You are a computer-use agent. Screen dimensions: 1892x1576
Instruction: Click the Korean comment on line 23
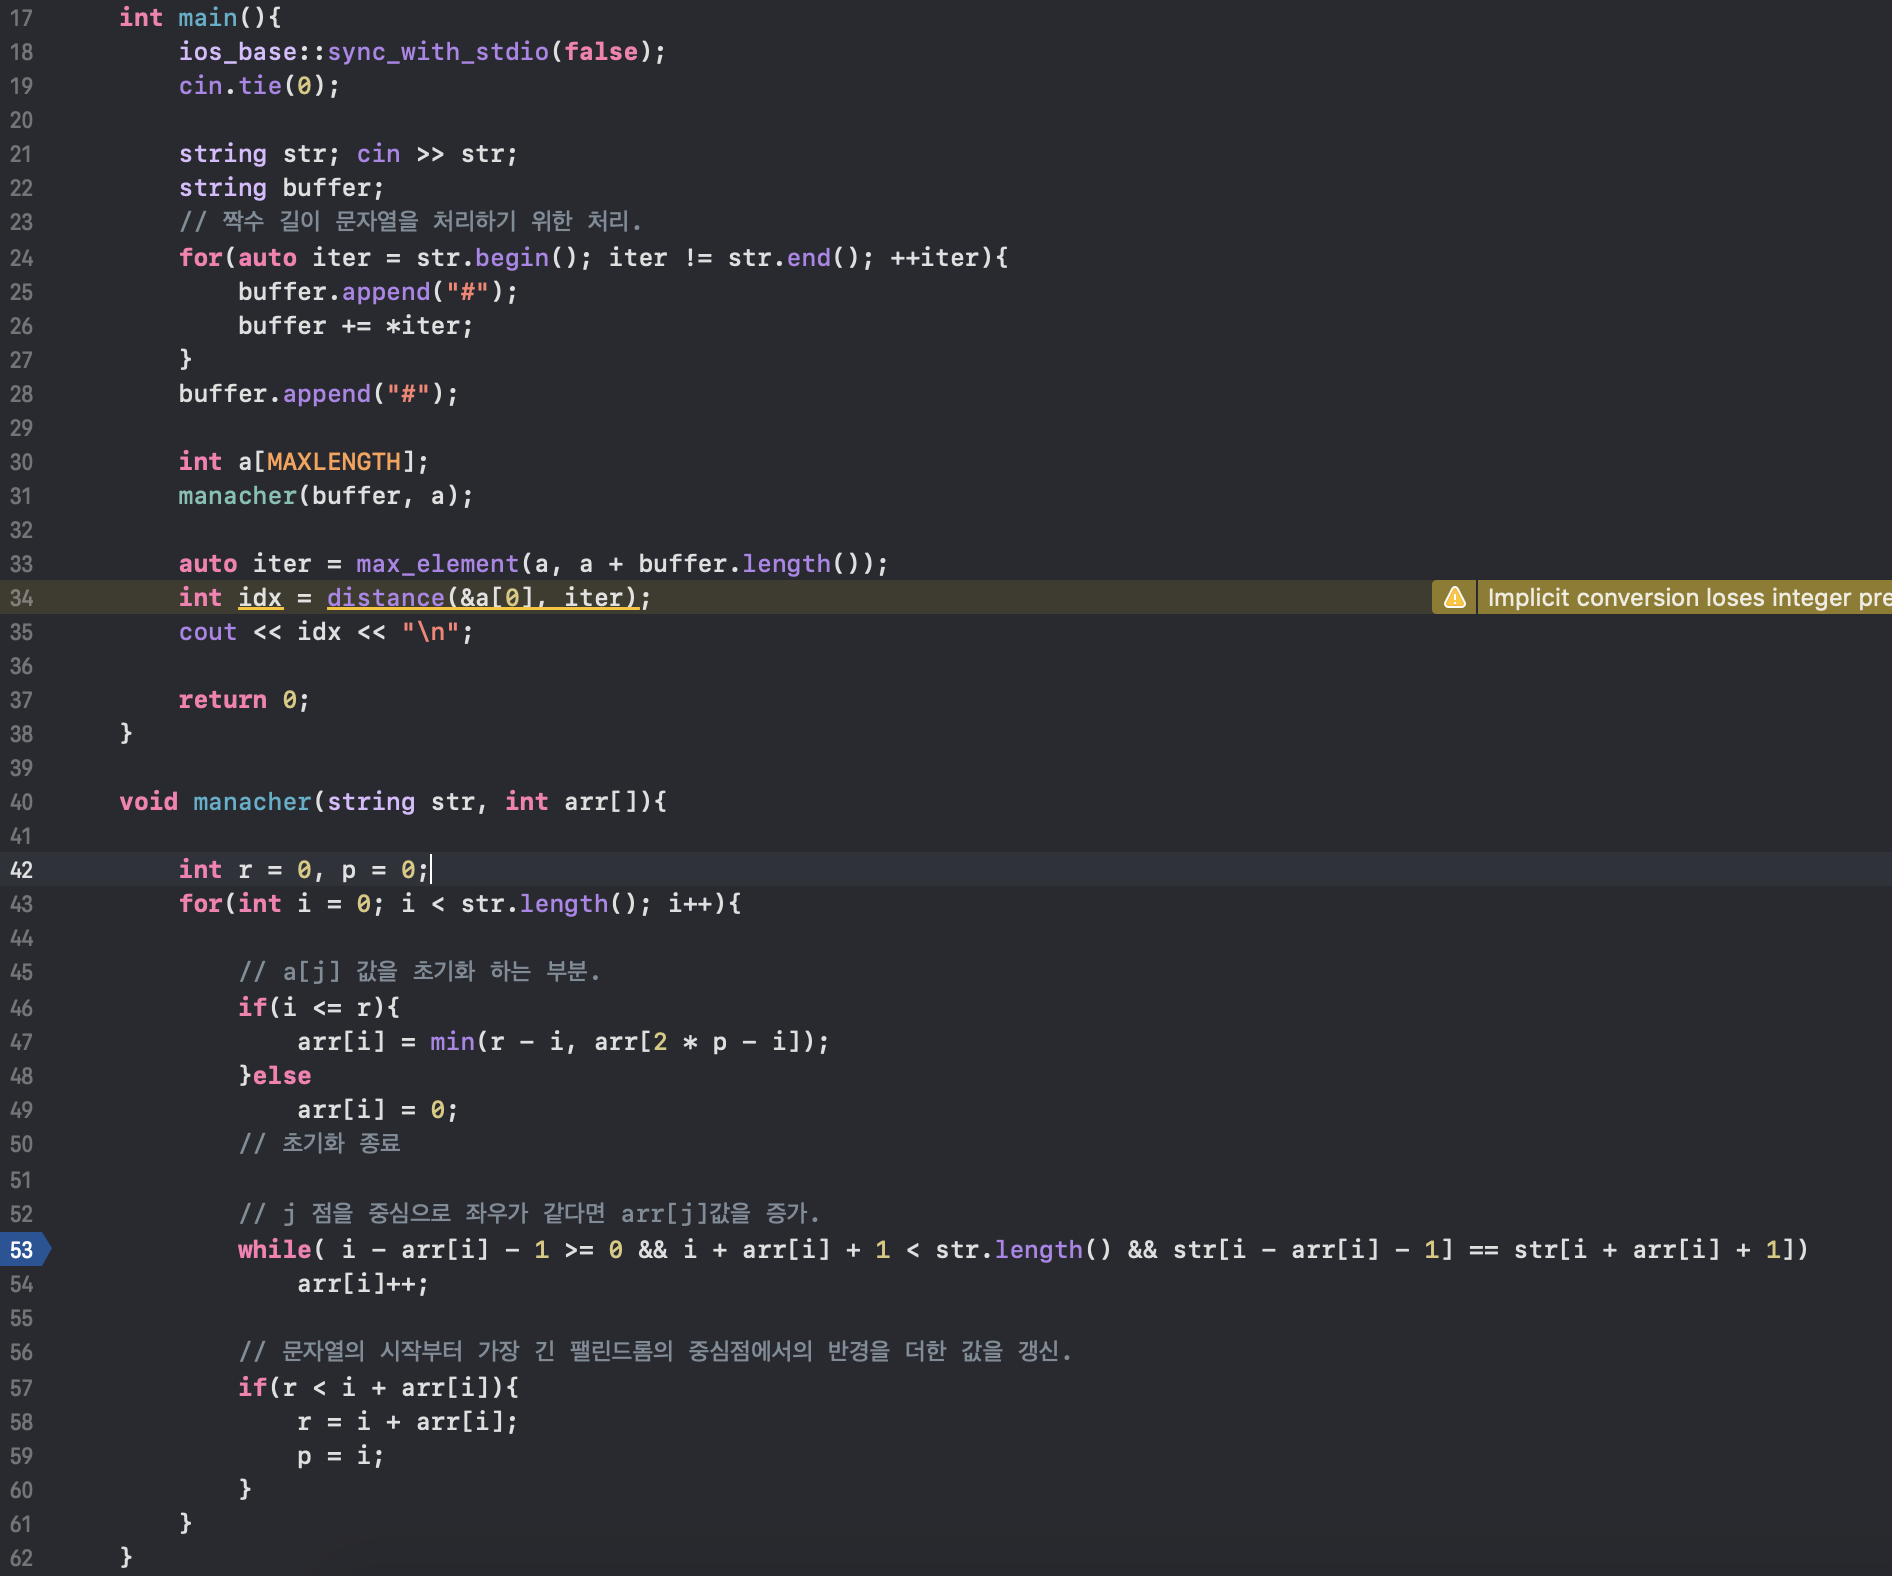point(410,221)
